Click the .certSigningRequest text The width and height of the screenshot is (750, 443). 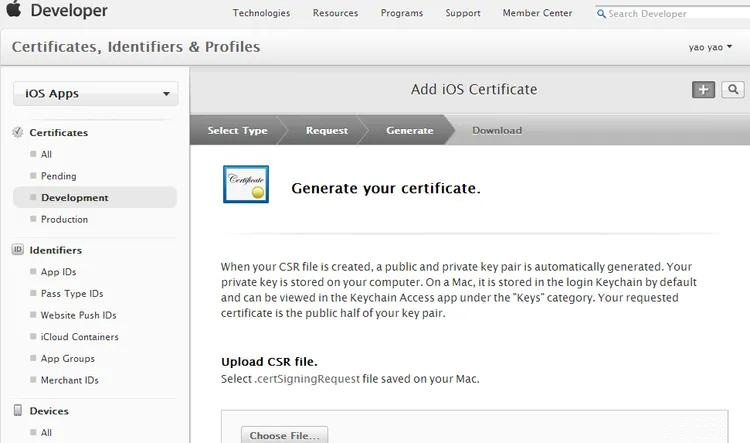coord(307,379)
